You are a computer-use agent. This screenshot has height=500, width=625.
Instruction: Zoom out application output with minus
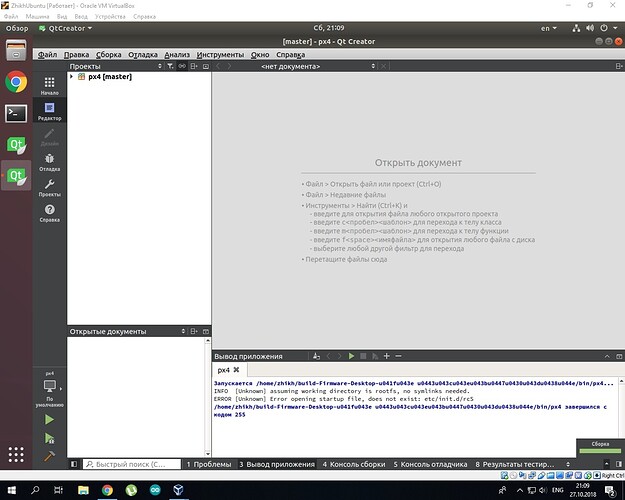[398, 356]
